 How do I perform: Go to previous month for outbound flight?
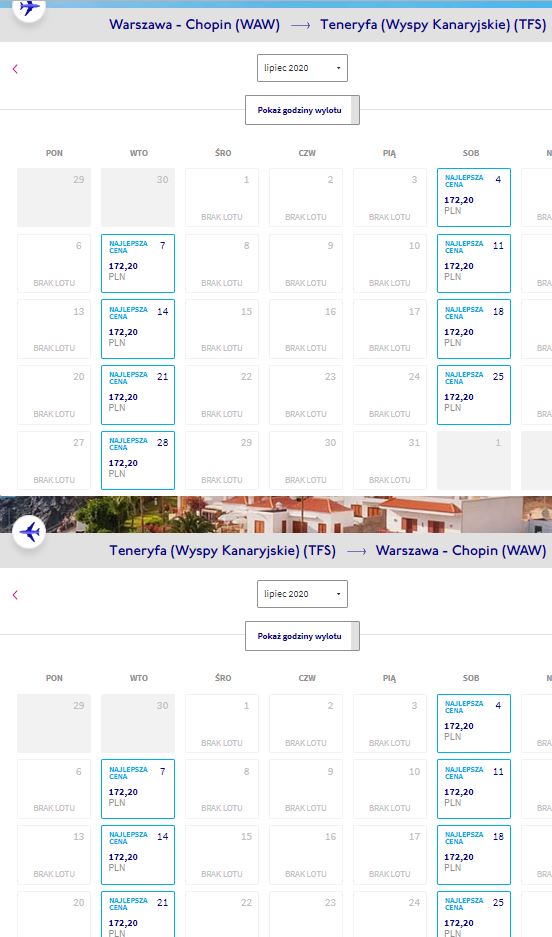[x=15, y=69]
